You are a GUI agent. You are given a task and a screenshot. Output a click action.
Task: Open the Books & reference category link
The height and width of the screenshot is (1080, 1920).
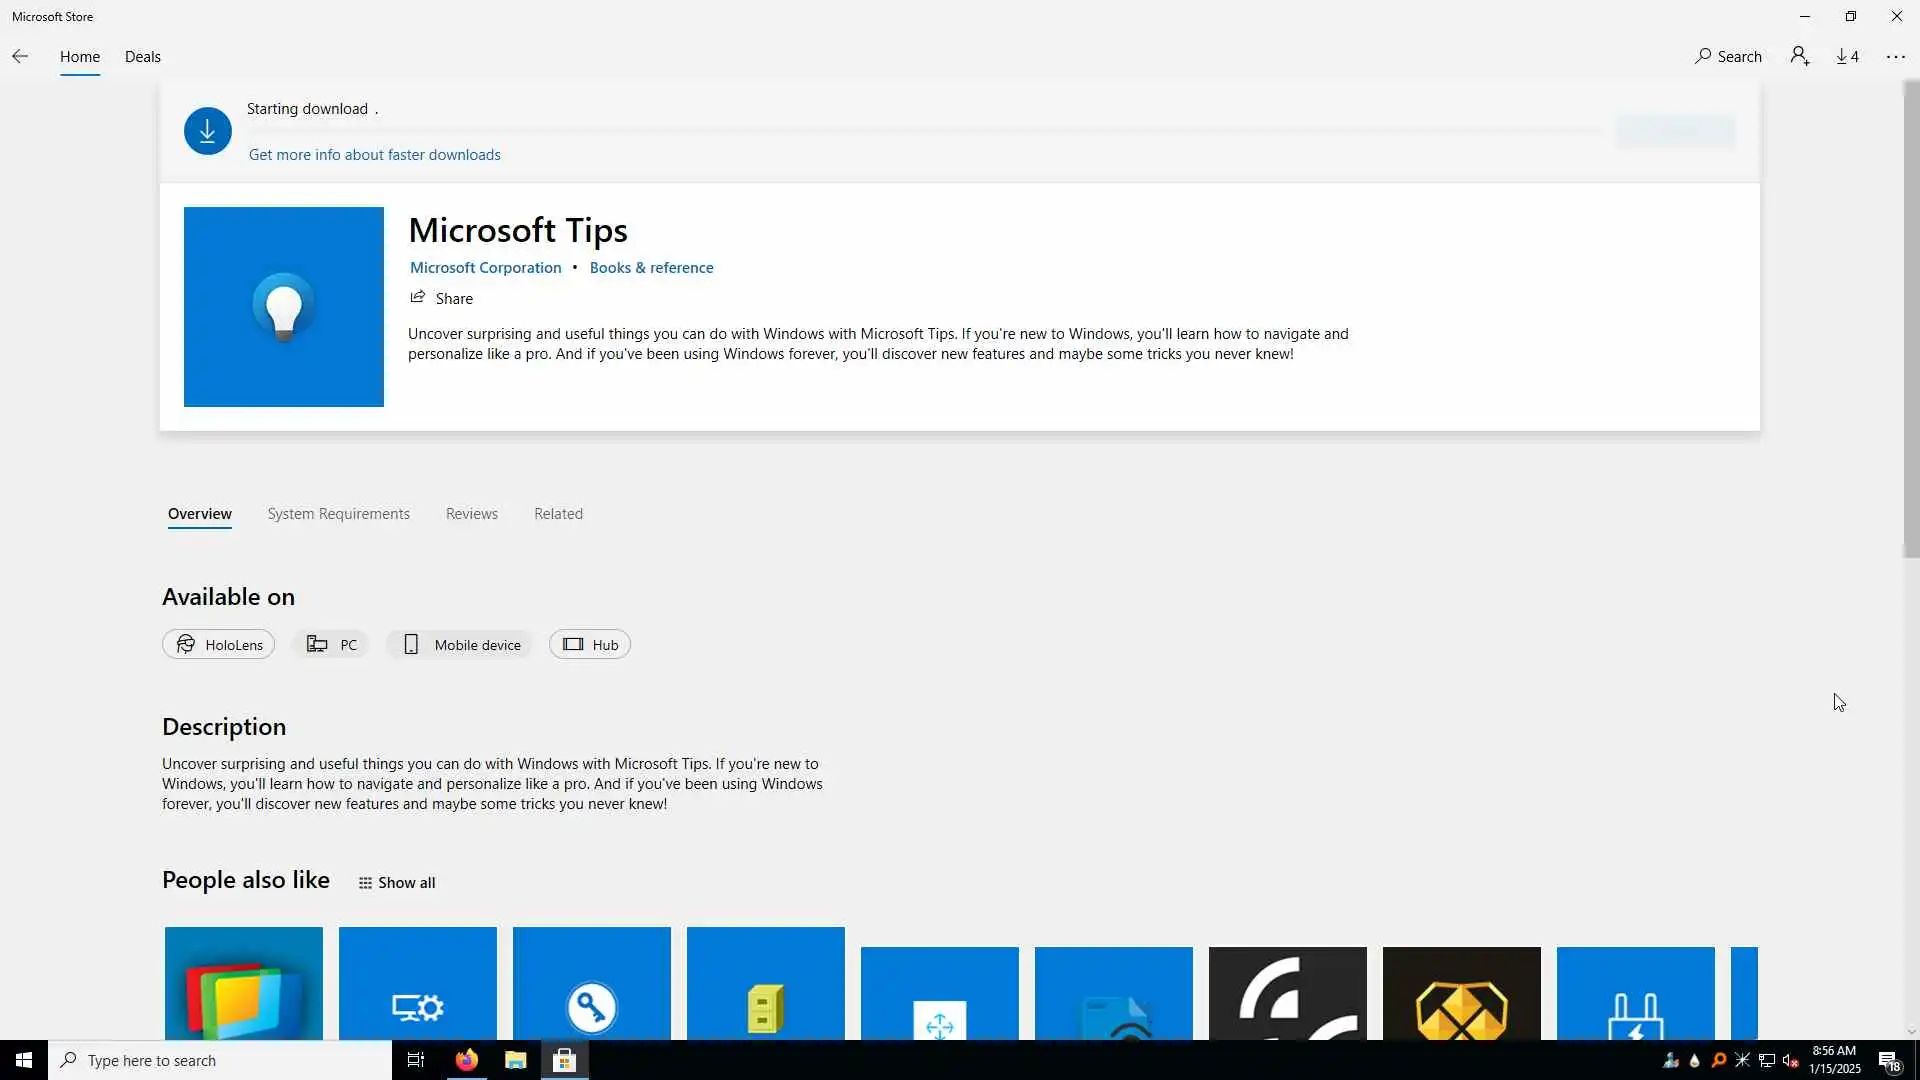coord(651,268)
